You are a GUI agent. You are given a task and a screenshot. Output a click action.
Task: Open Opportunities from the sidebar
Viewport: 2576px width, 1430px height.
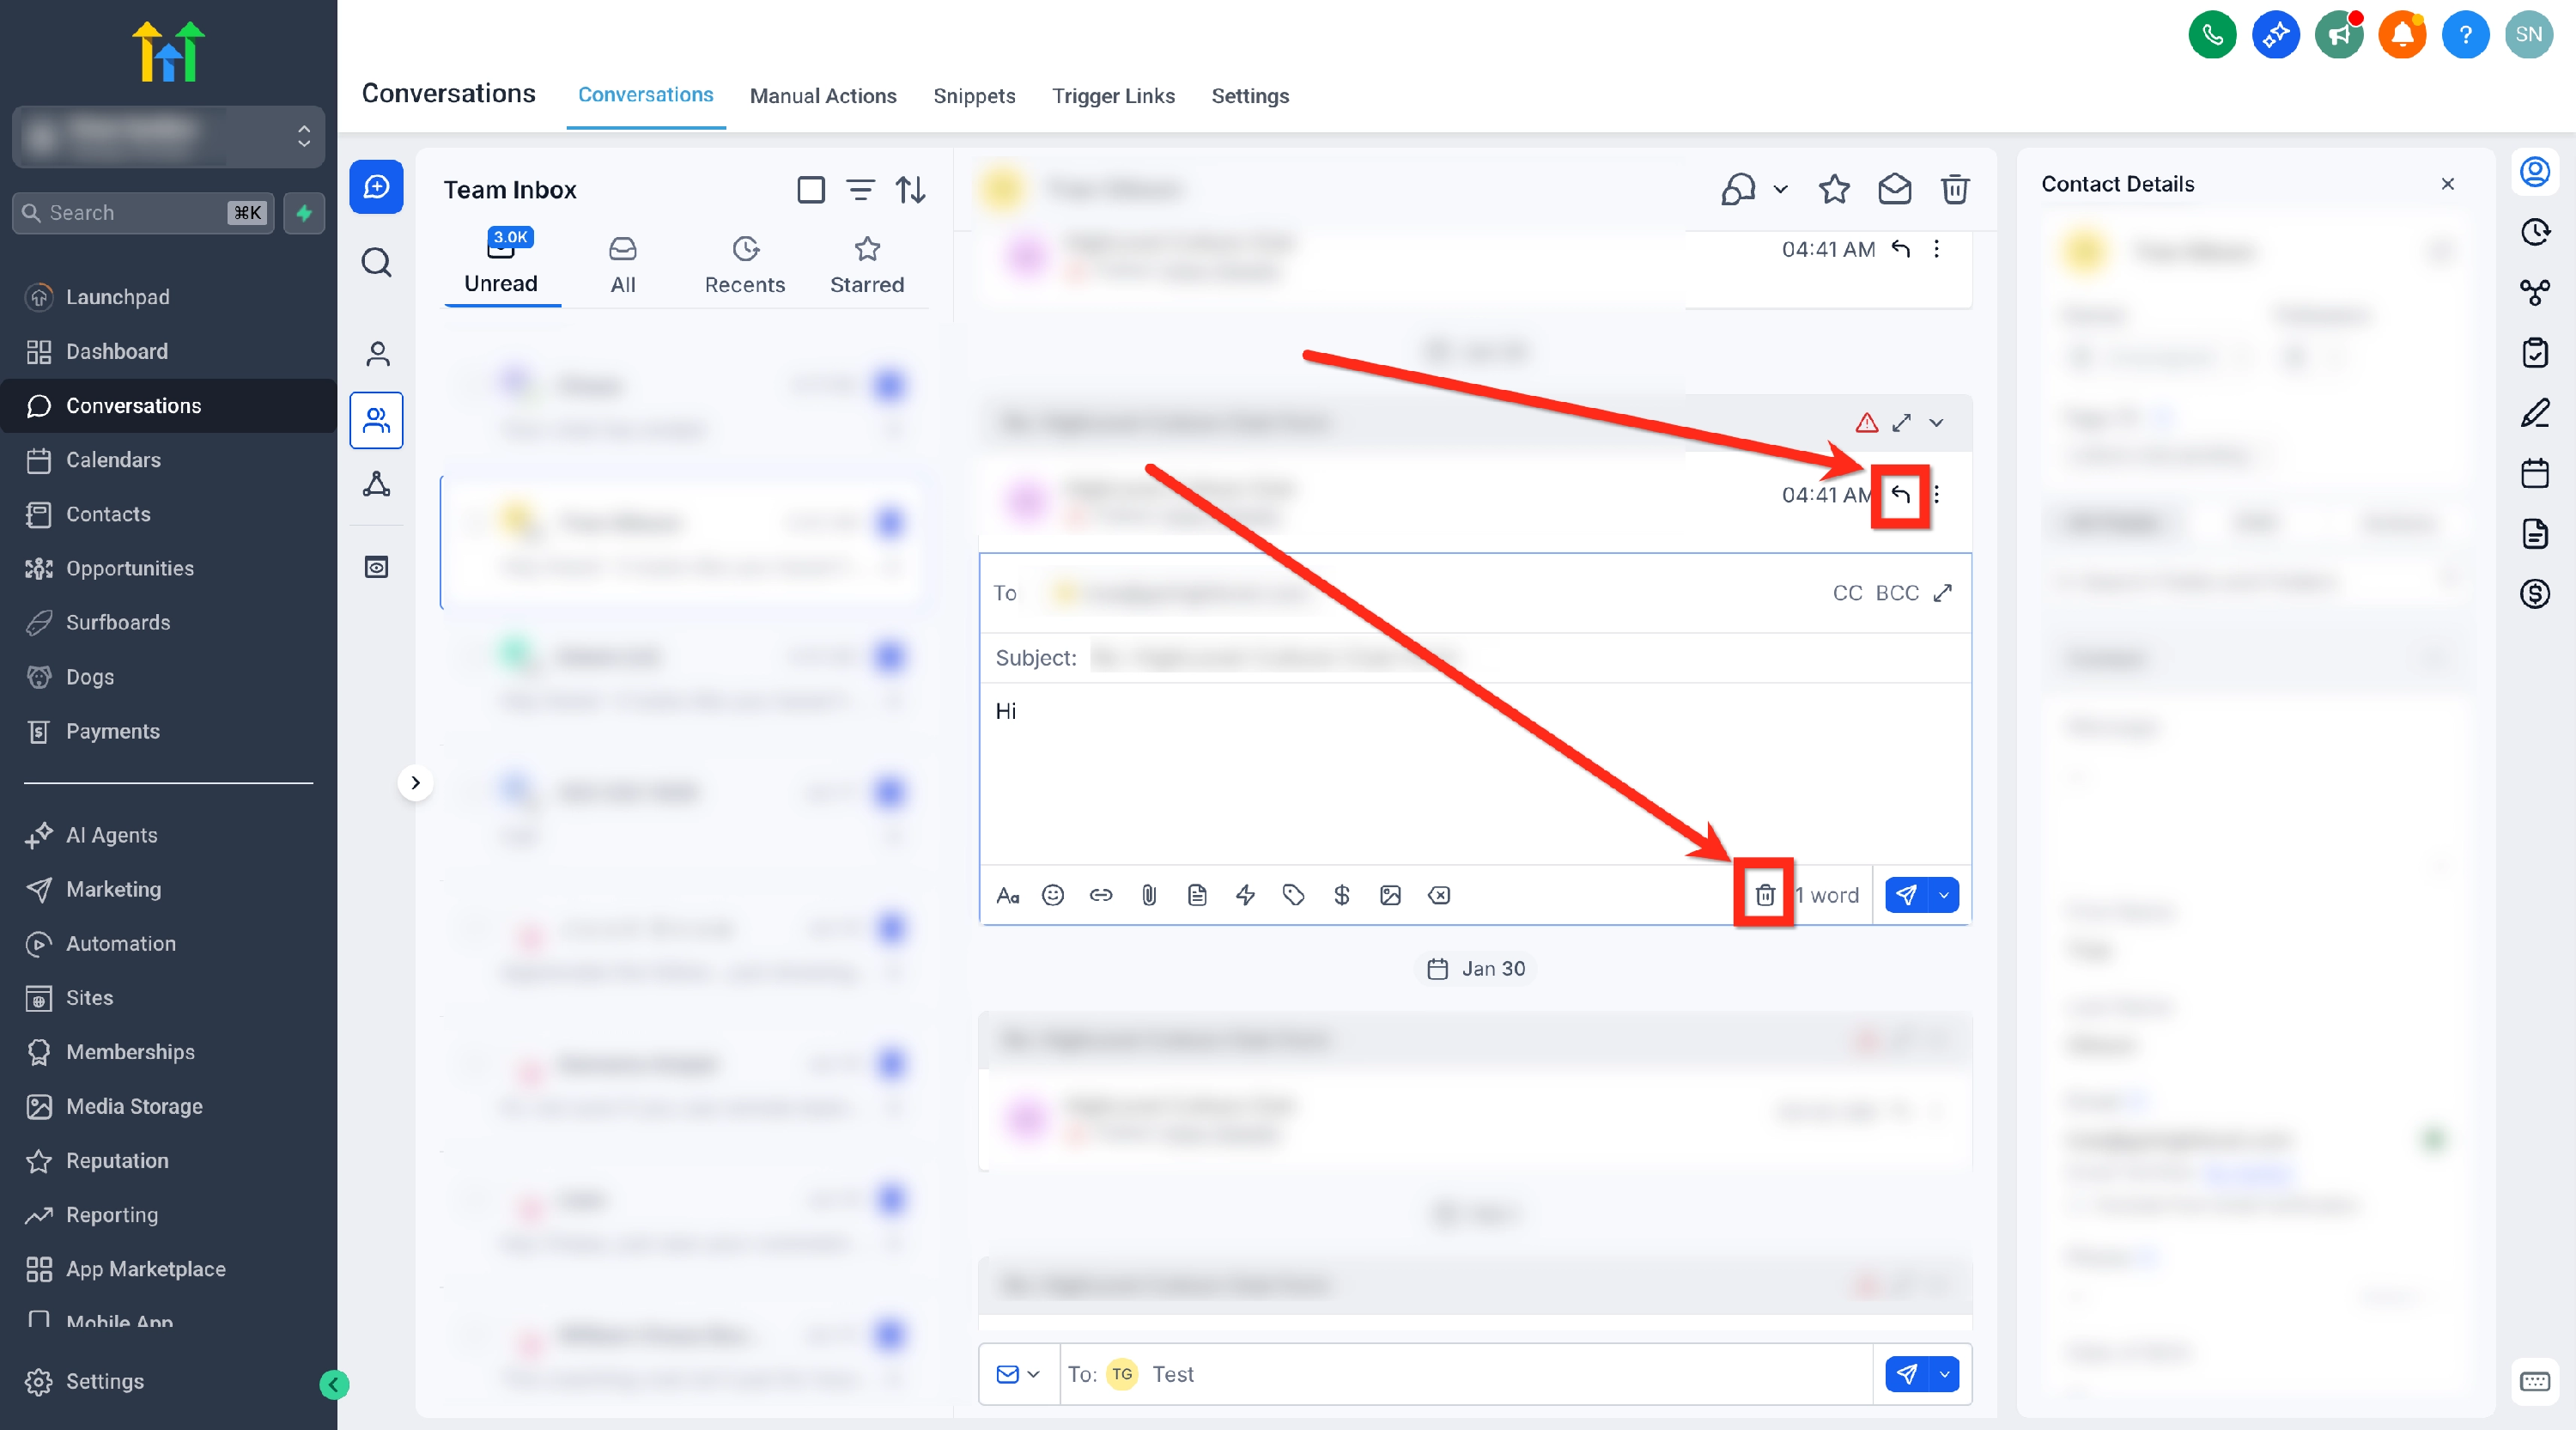click(x=130, y=568)
